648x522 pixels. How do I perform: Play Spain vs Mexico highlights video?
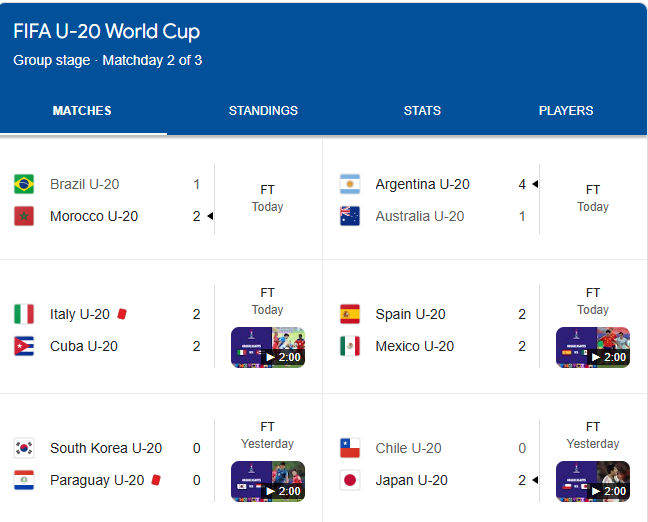pyautogui.click(x=592, y=347)
